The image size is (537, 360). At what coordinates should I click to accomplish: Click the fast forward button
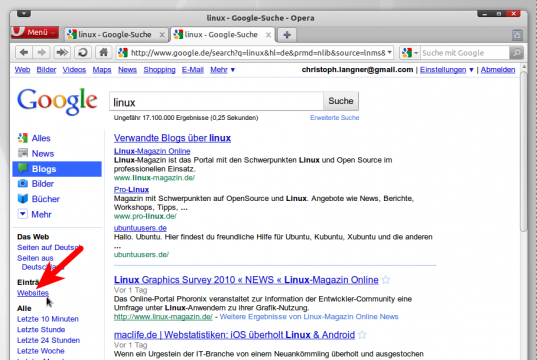[62, 53]
